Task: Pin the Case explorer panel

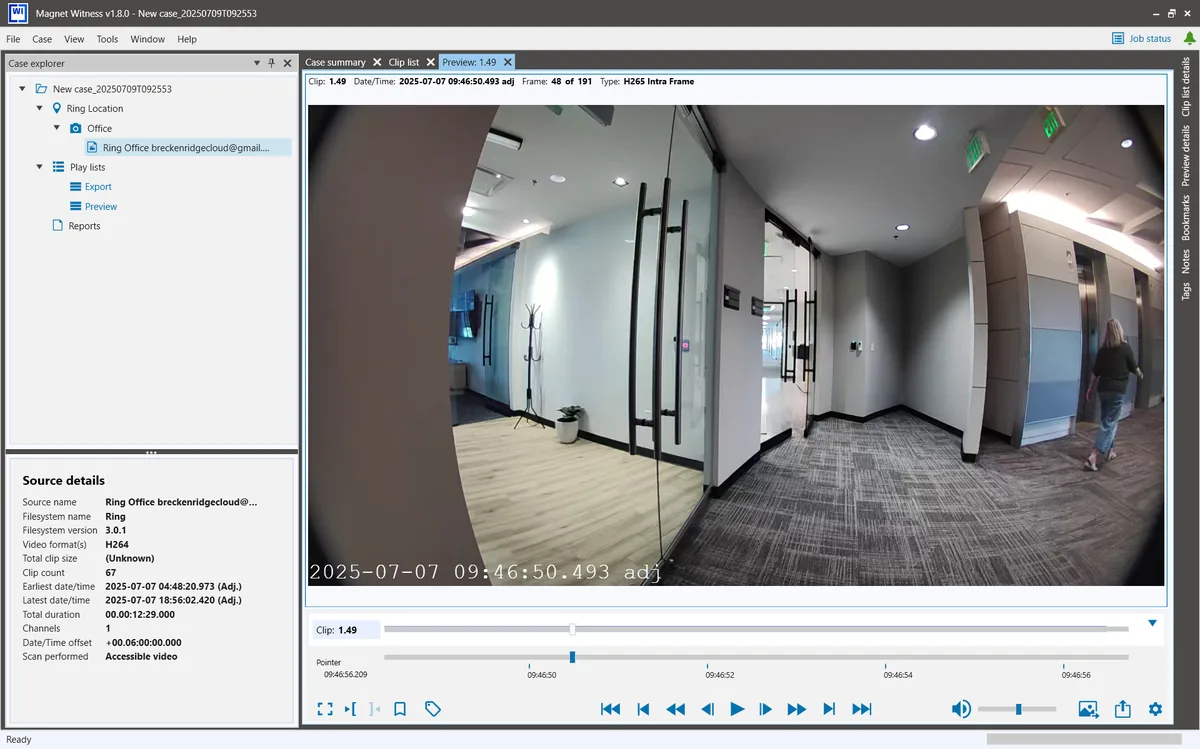Action: coord(271,63)
